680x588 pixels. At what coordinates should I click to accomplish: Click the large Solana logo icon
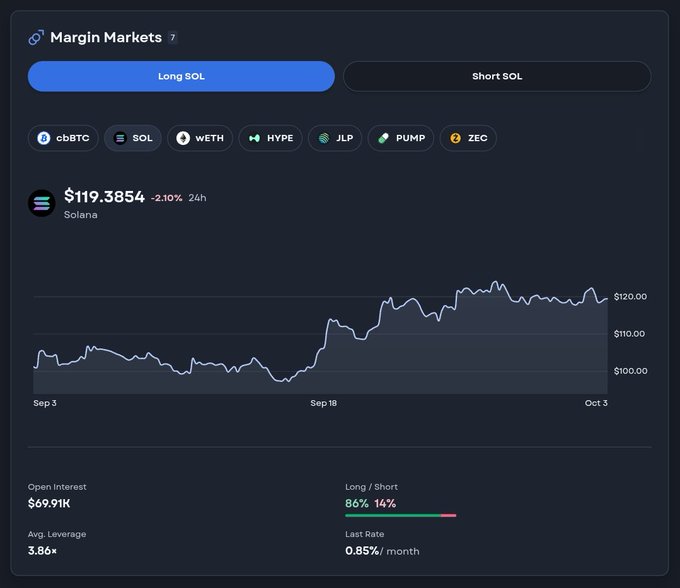[x=42, y=203]
